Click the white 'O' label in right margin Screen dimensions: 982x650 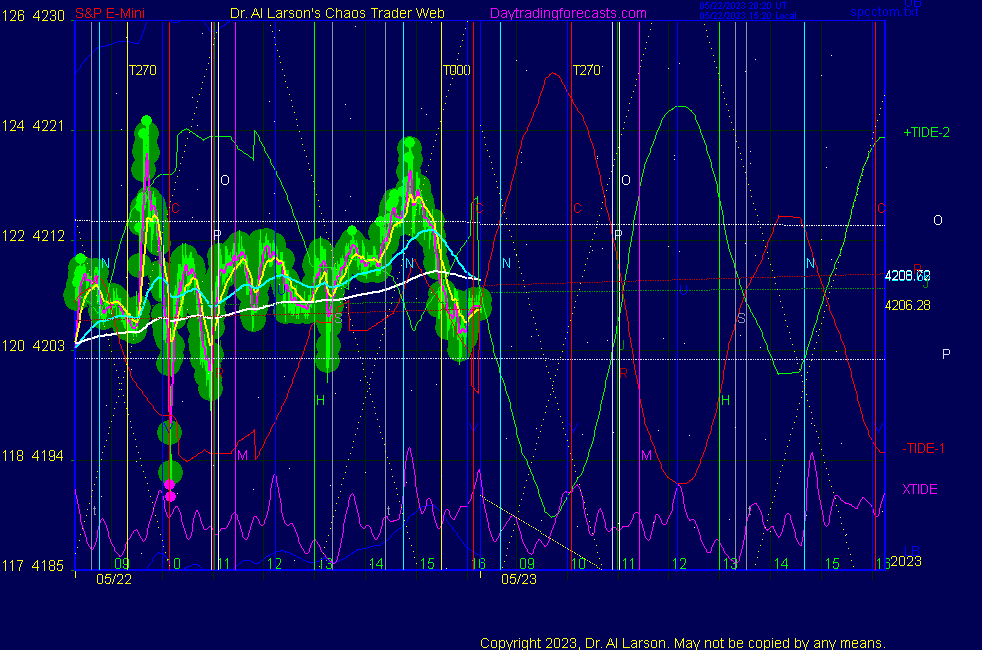[938, 220]
